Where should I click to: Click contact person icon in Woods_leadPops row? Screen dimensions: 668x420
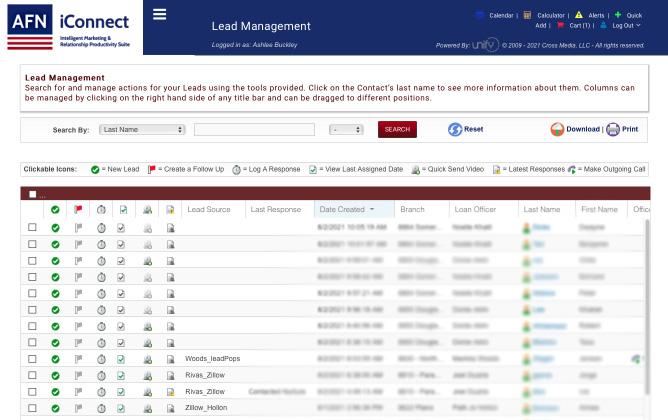point(527,359)
